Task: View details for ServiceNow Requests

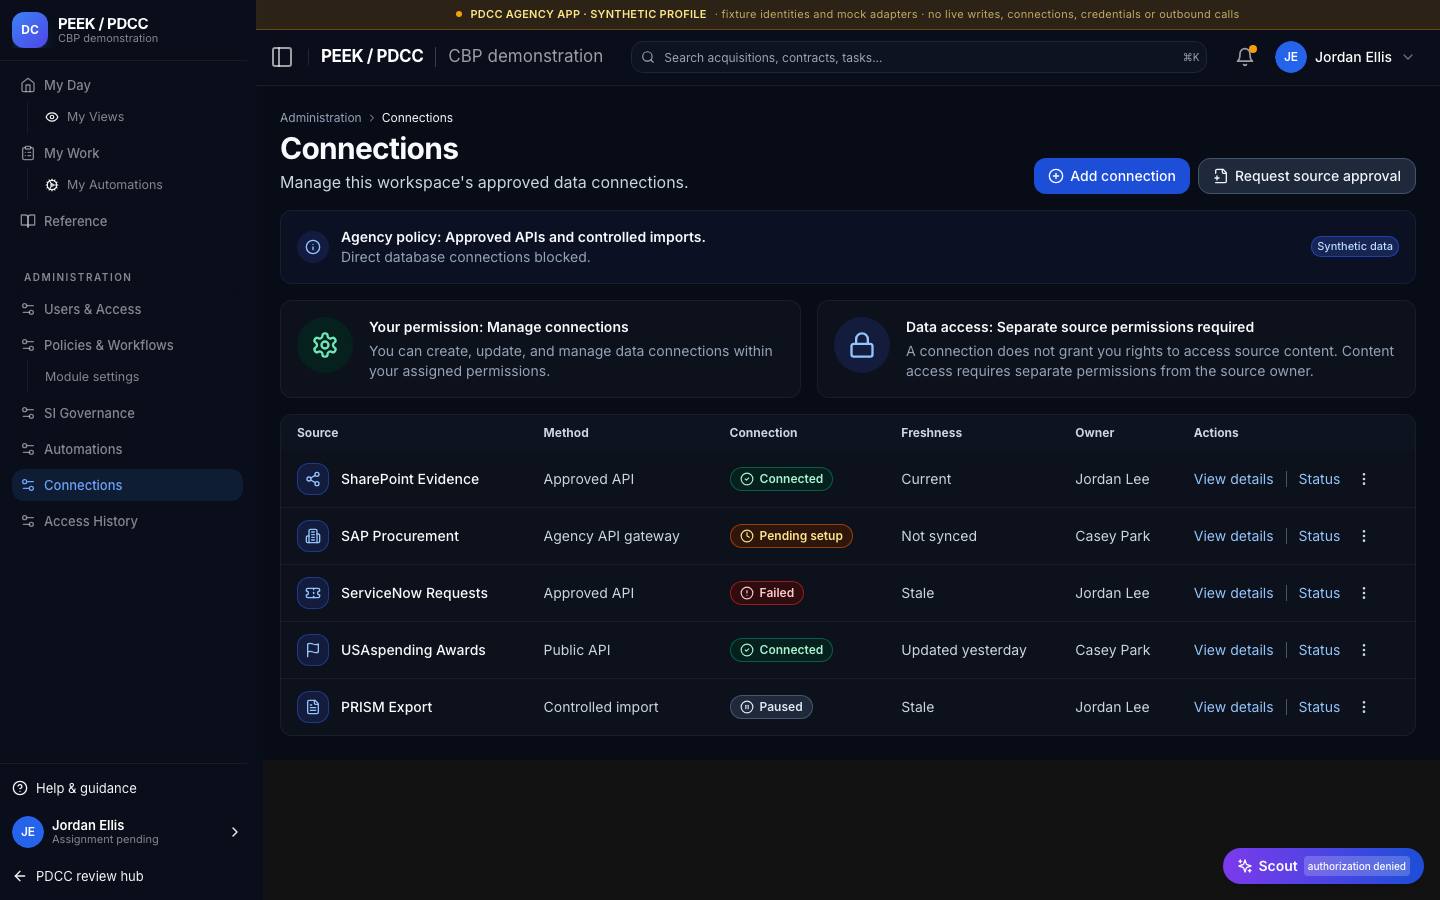Action: (1233, 593)
